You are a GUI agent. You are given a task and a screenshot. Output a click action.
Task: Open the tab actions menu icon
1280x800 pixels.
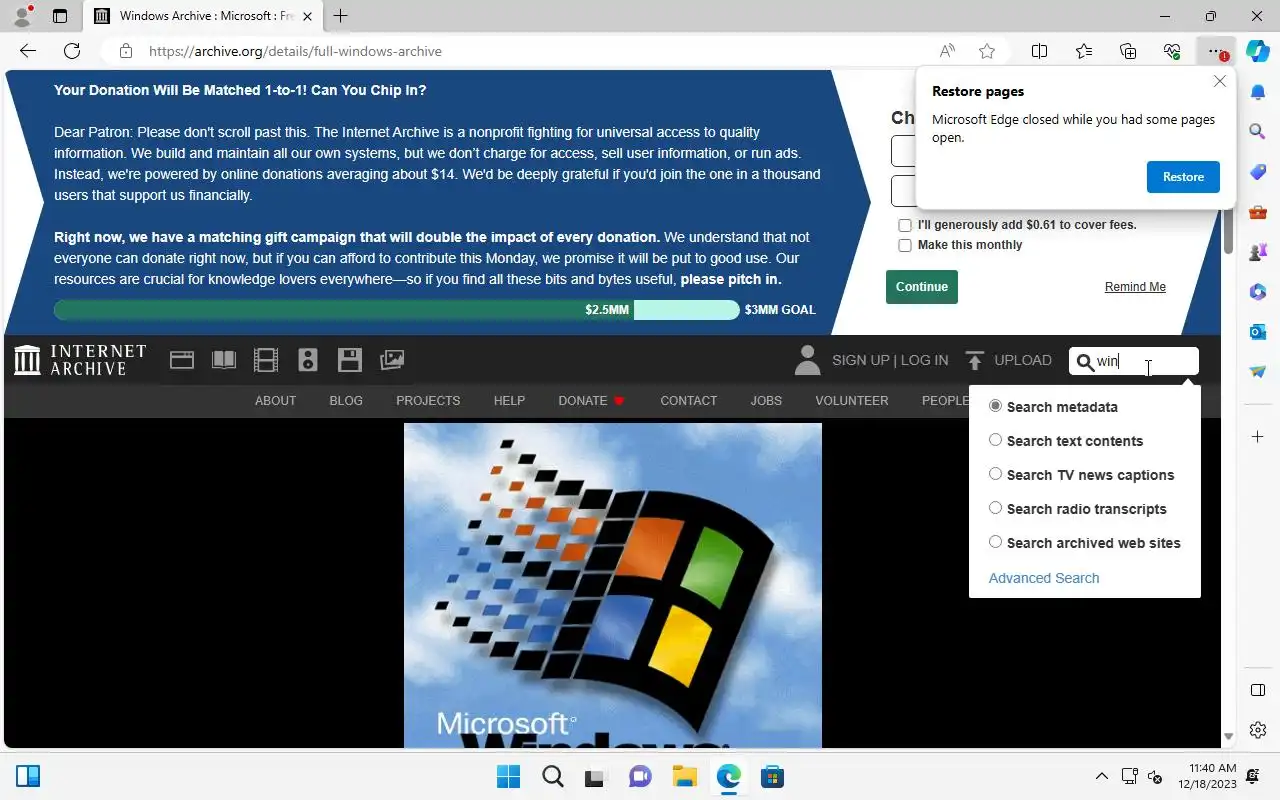[60, 16]
